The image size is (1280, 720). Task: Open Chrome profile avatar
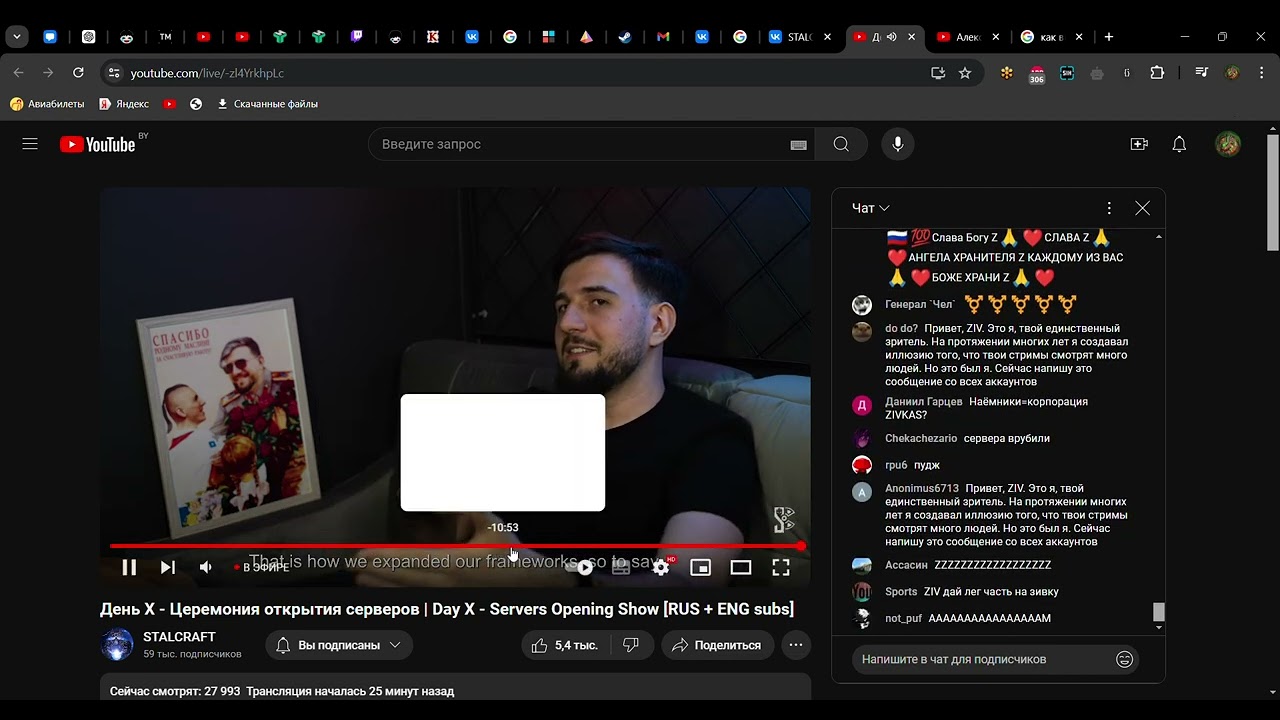(x=1232, y=73)
